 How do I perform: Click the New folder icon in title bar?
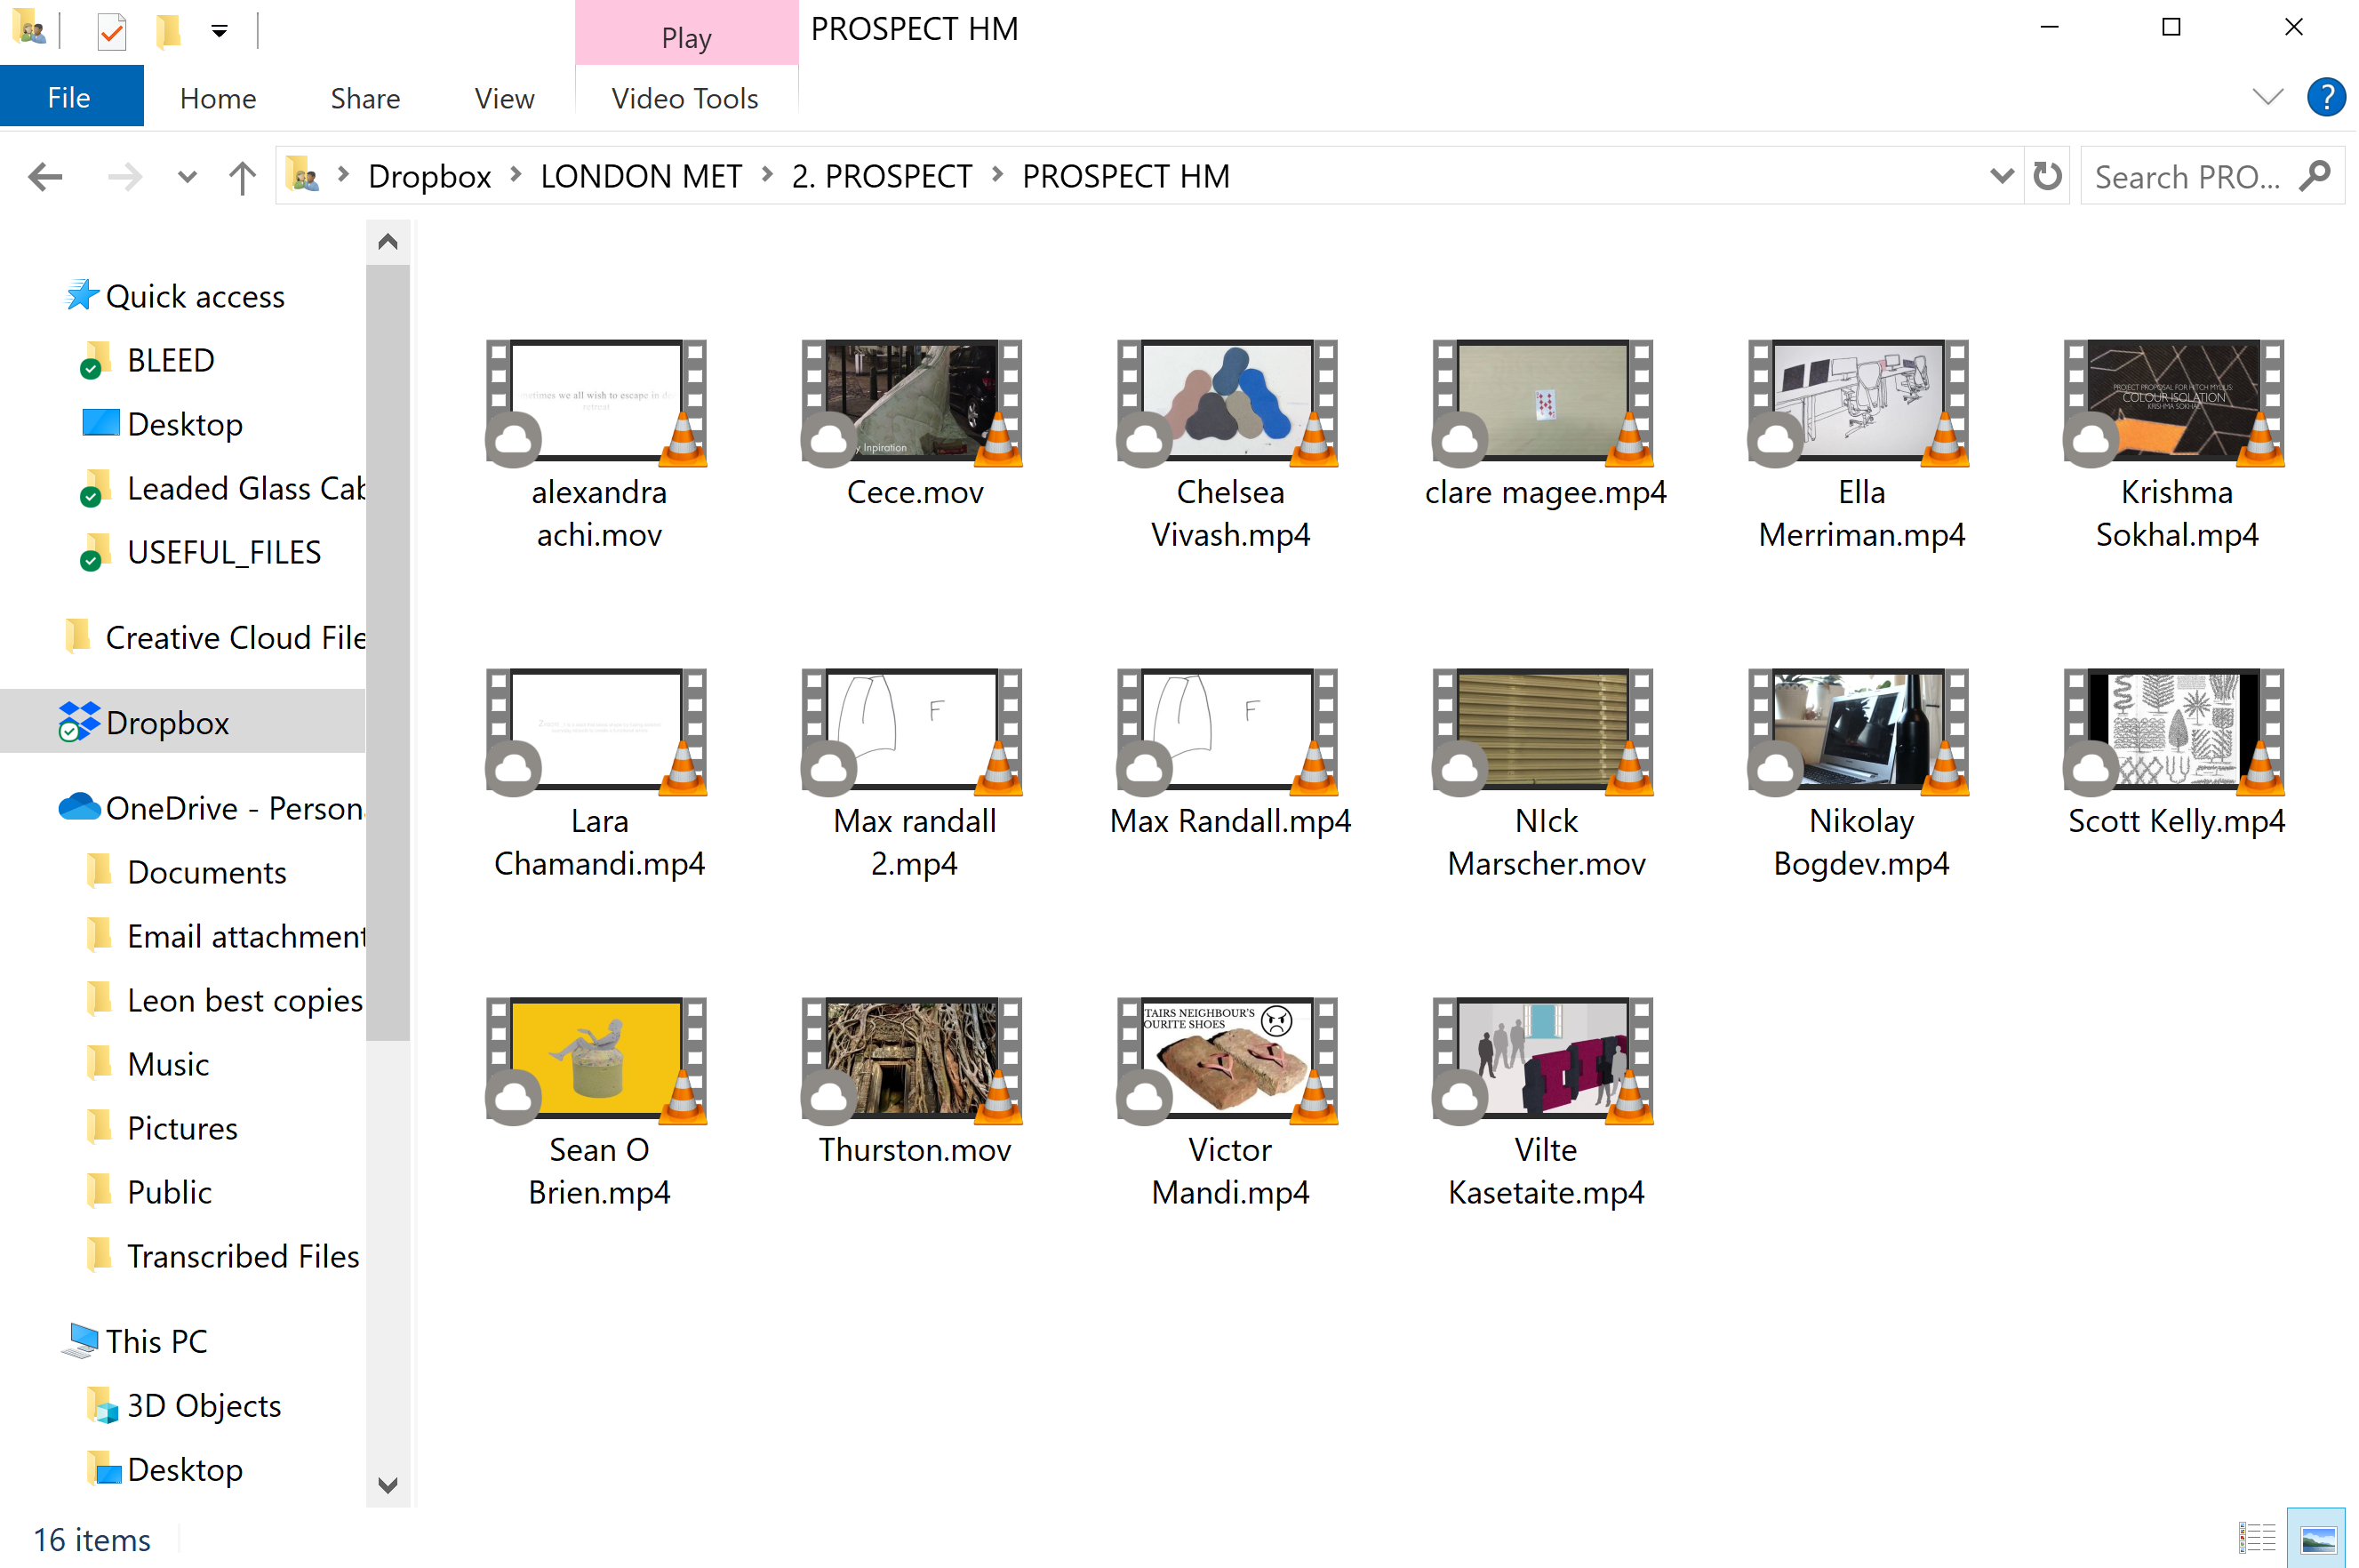click(x=167, y=31)
